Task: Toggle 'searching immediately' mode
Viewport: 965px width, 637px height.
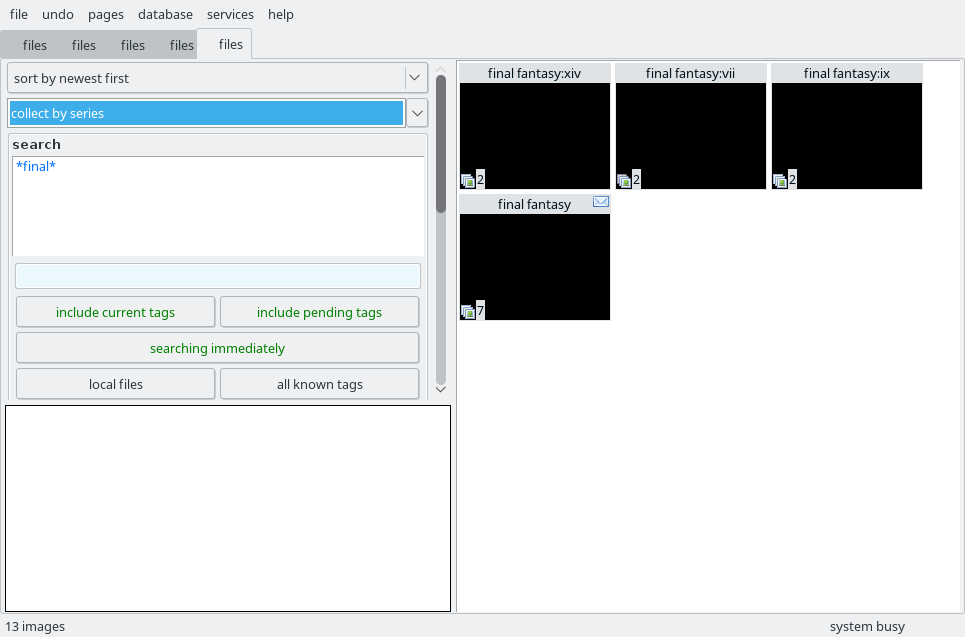Action: point(218,348)
